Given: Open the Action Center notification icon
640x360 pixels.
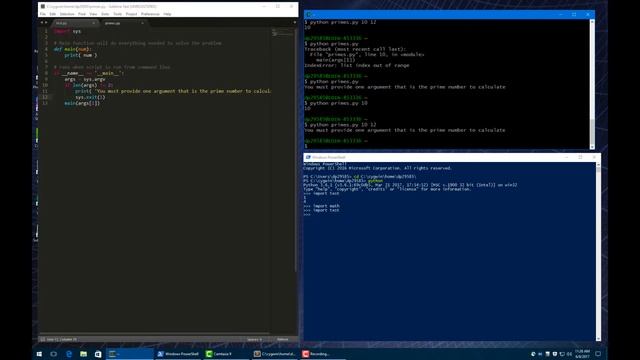Looking at the screenshot, I should click(x=598, y=354).
